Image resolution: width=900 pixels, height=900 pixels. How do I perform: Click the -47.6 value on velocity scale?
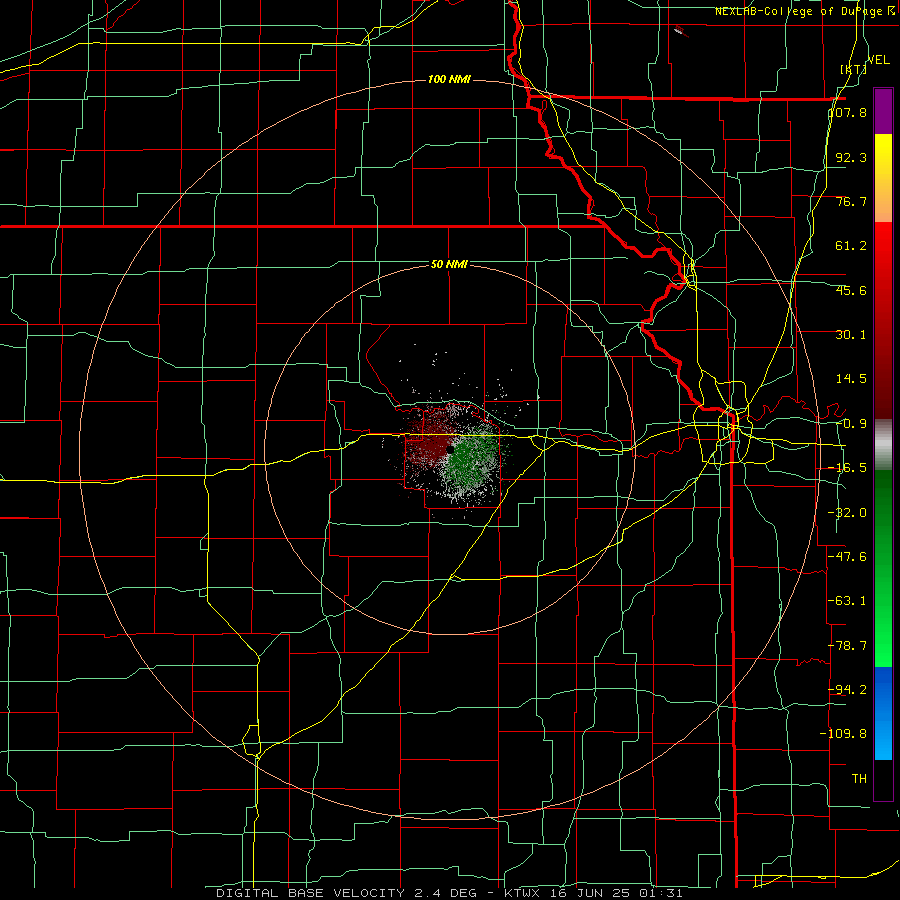click(848, 557)
